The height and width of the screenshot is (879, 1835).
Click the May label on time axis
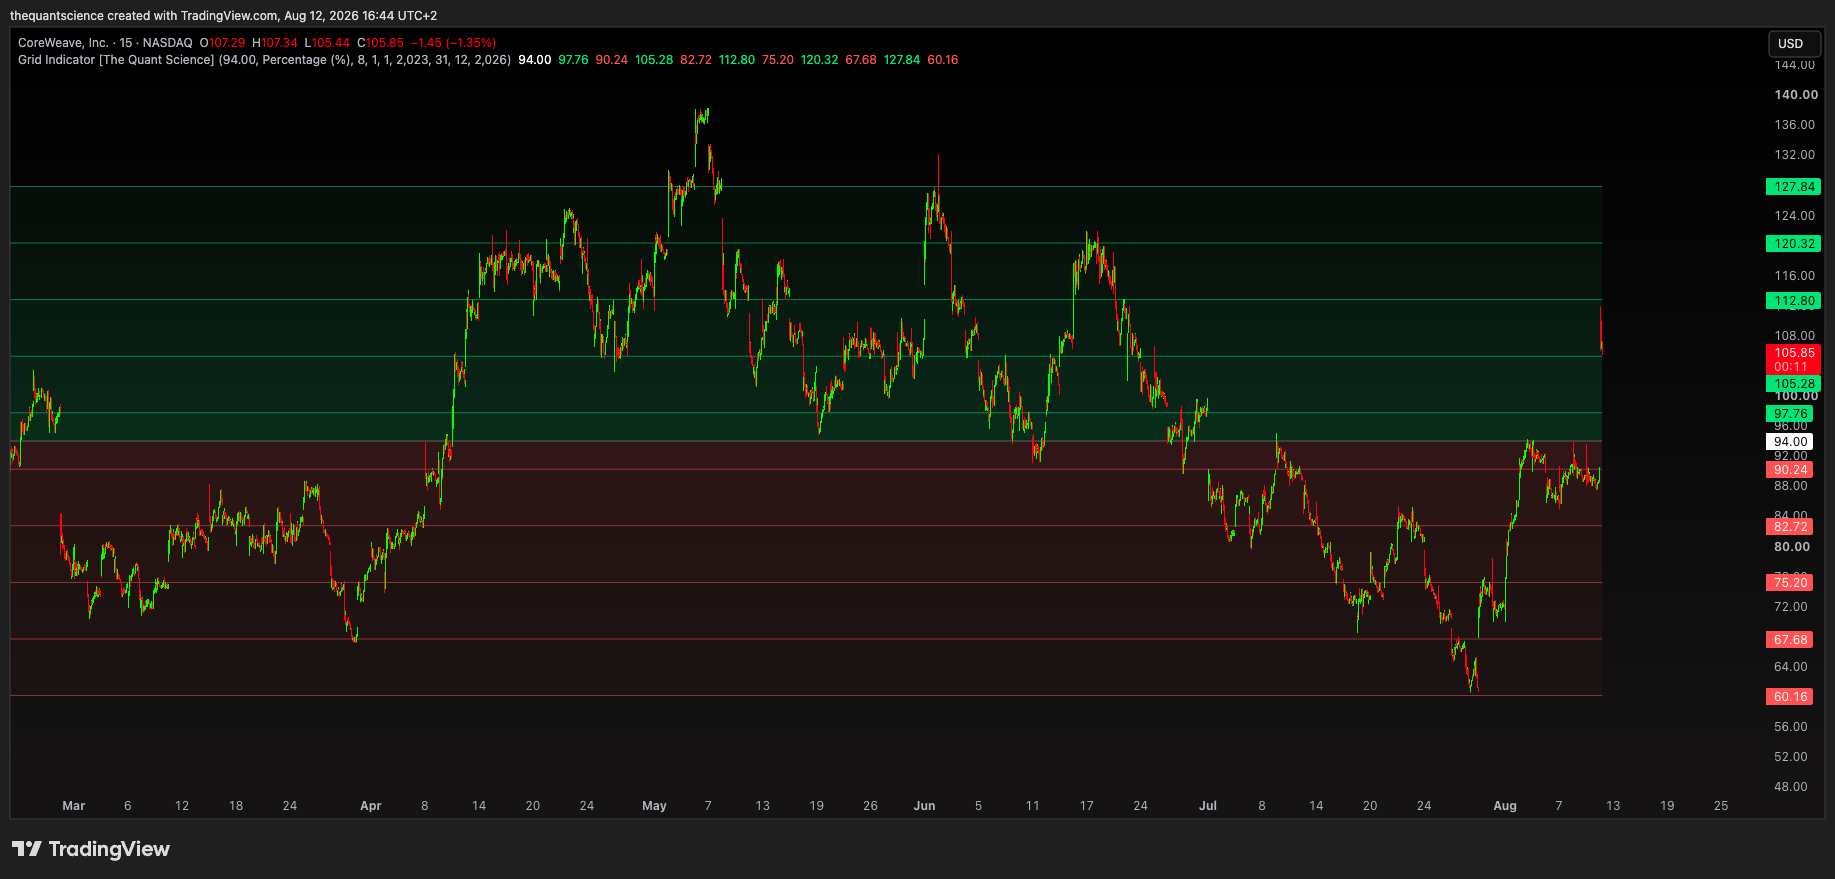[x=654, y=806]
